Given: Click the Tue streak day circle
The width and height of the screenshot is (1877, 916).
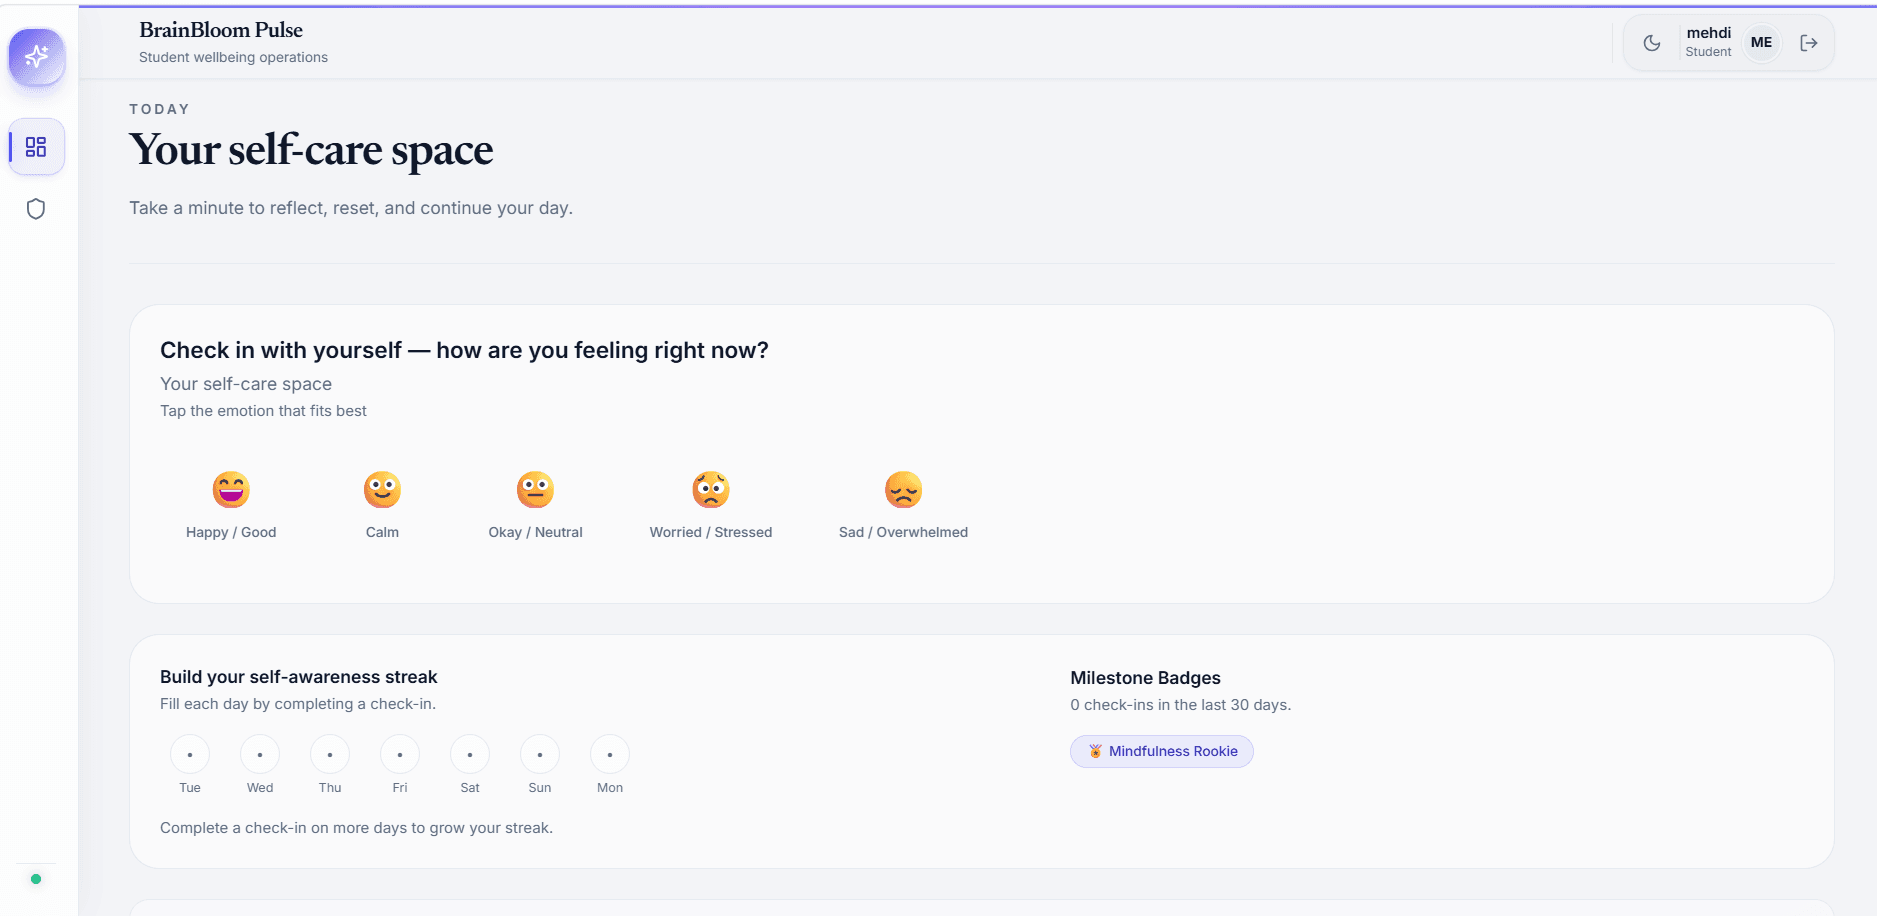Looking at the screenshot, I should tap(190, 754).
